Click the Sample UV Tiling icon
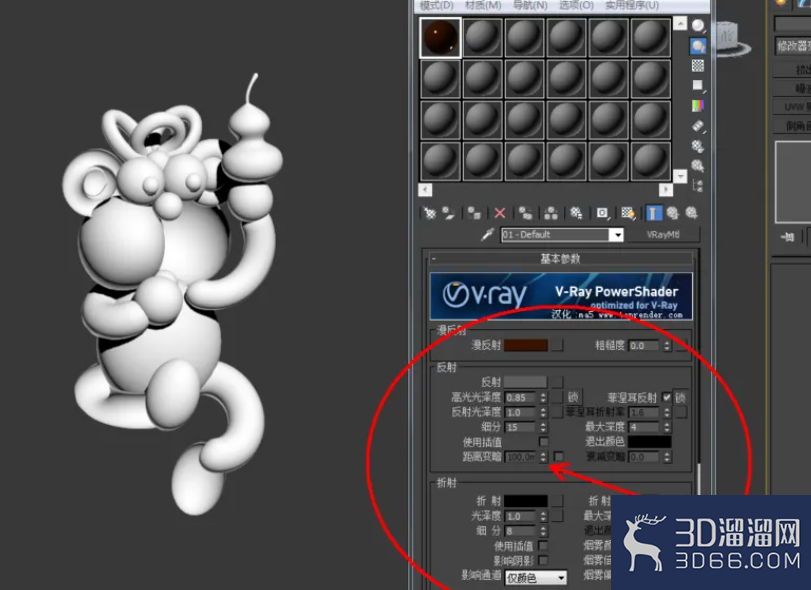This screenshot has height=590, width=811. pos(698,85)
